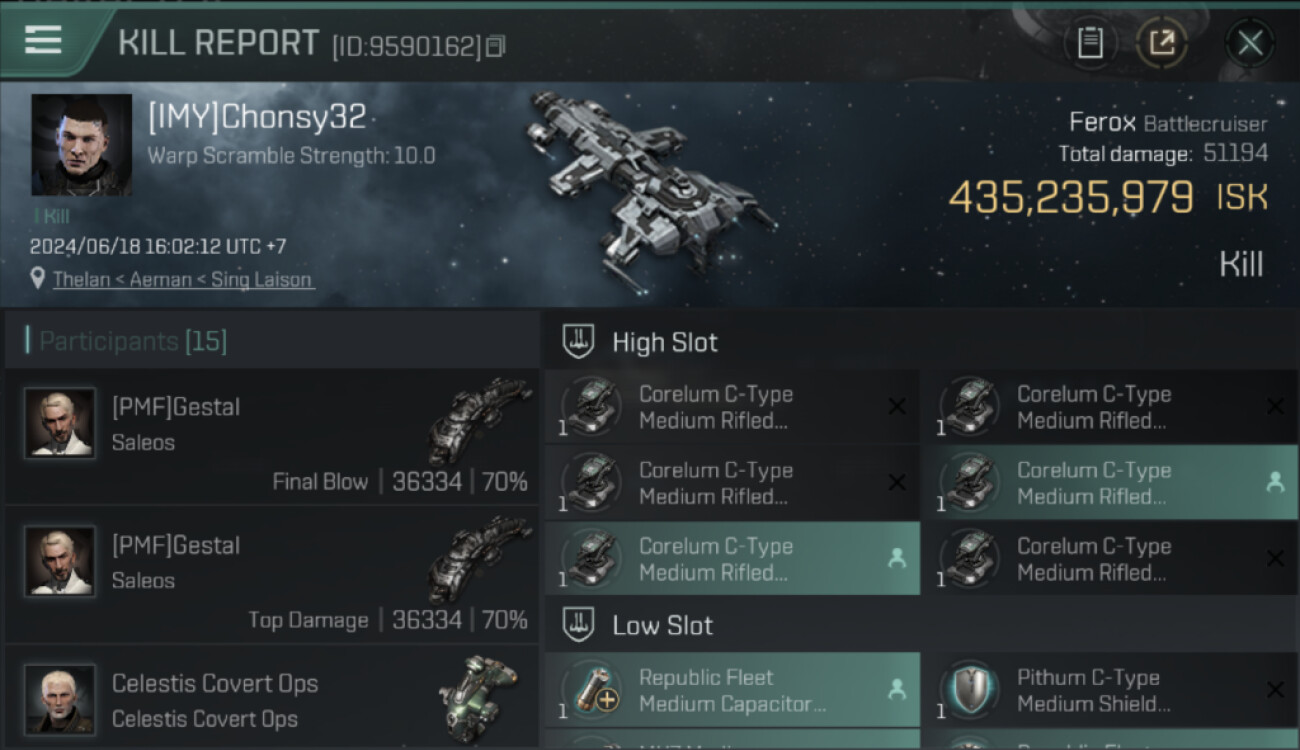Click Gestal's portrait on Top Damage row
This screenshot has height=750, width=1300.
[60, 562]
